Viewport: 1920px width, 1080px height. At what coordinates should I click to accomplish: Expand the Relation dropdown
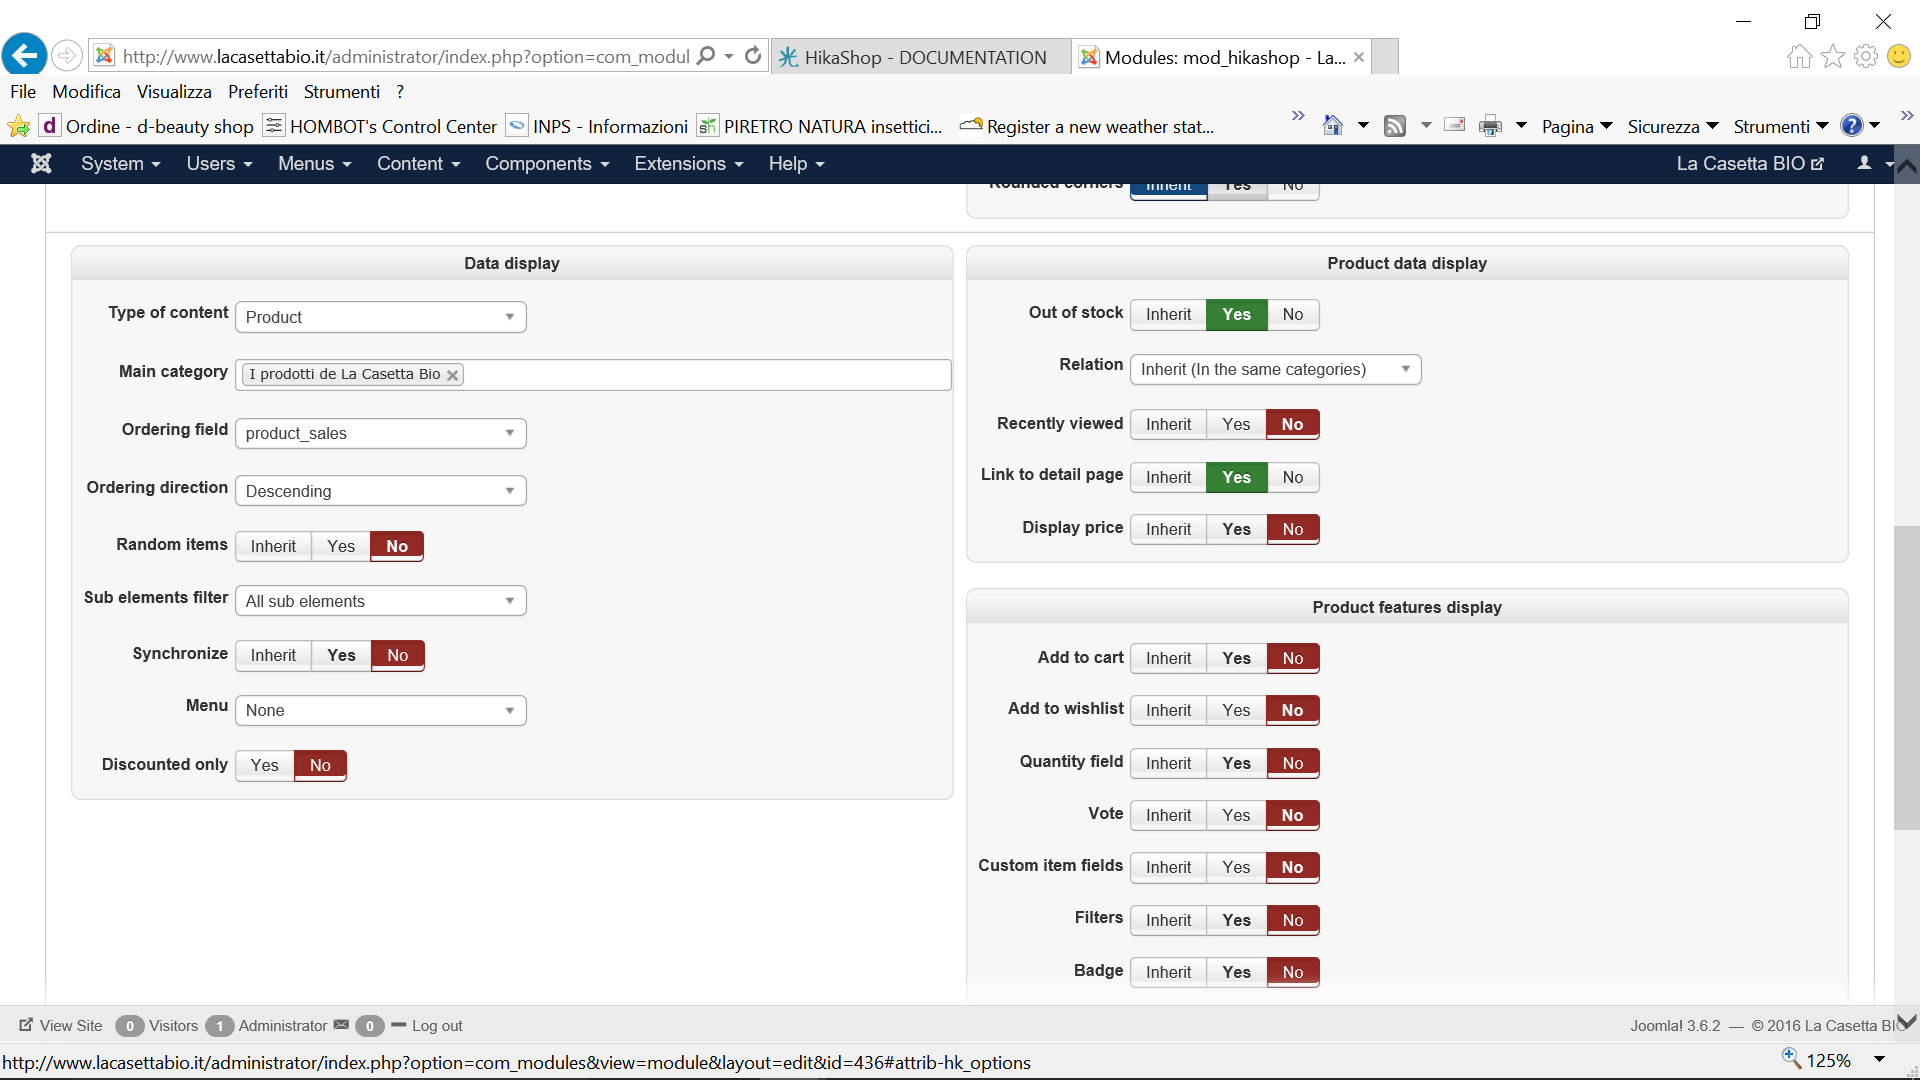[1275, 369]
